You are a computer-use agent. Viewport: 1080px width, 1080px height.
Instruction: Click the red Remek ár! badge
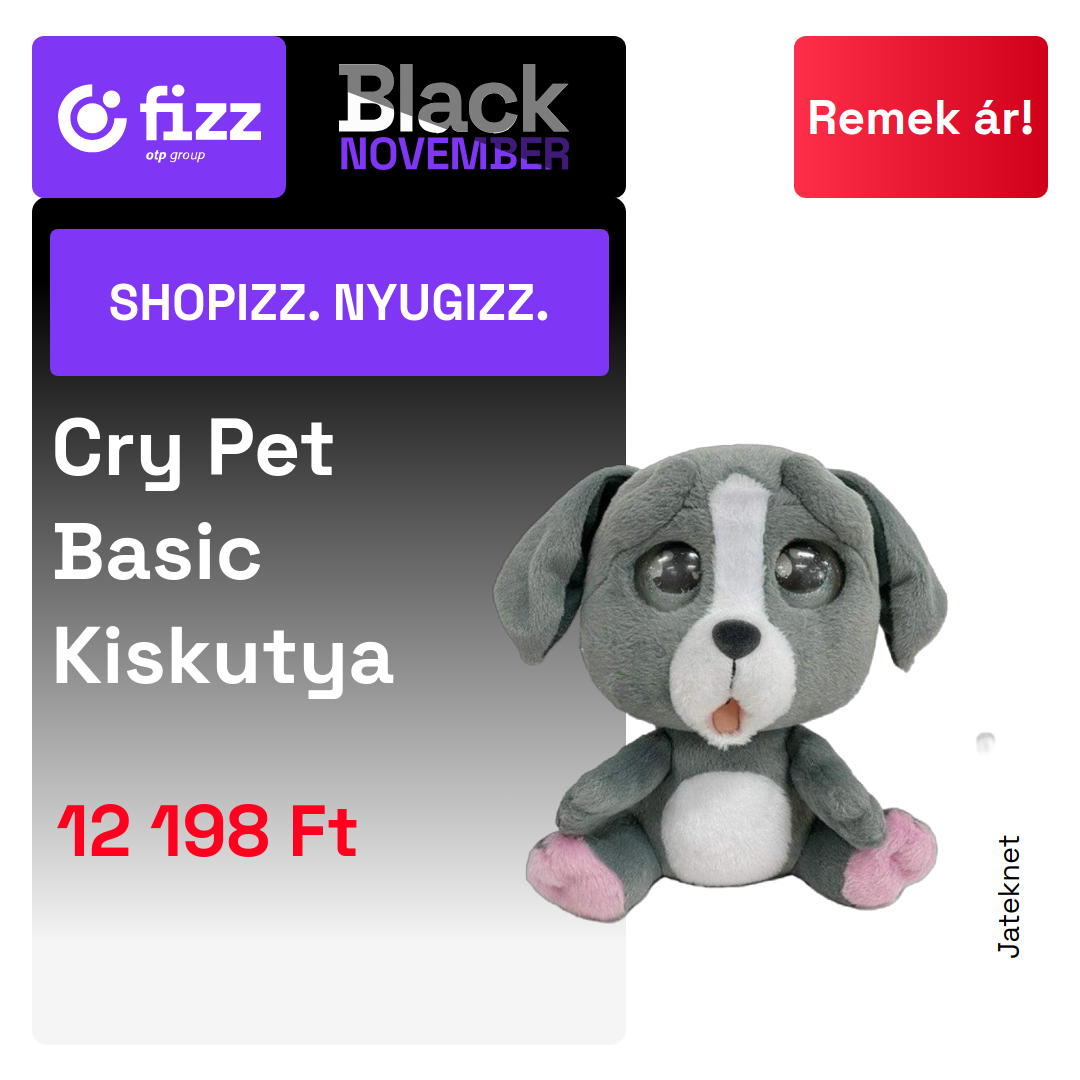(920, 117)
